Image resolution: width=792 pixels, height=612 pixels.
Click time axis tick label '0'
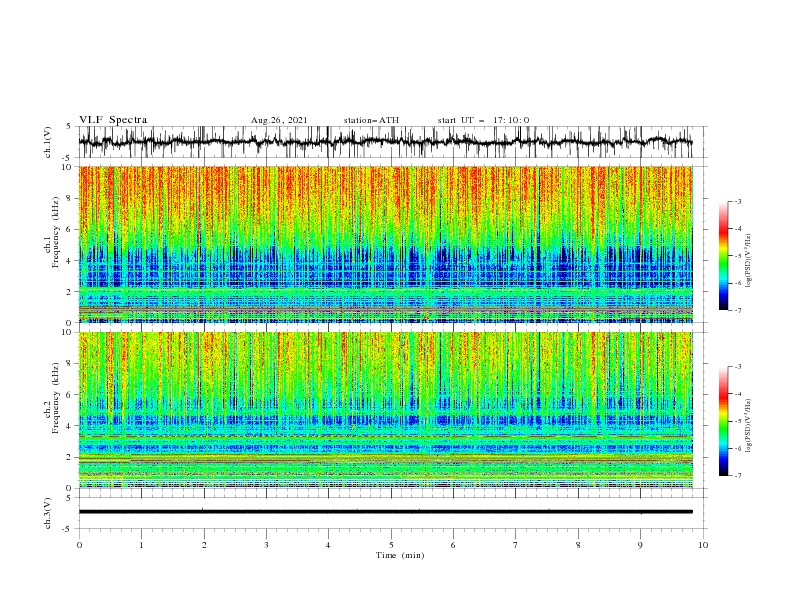(79, 545)
